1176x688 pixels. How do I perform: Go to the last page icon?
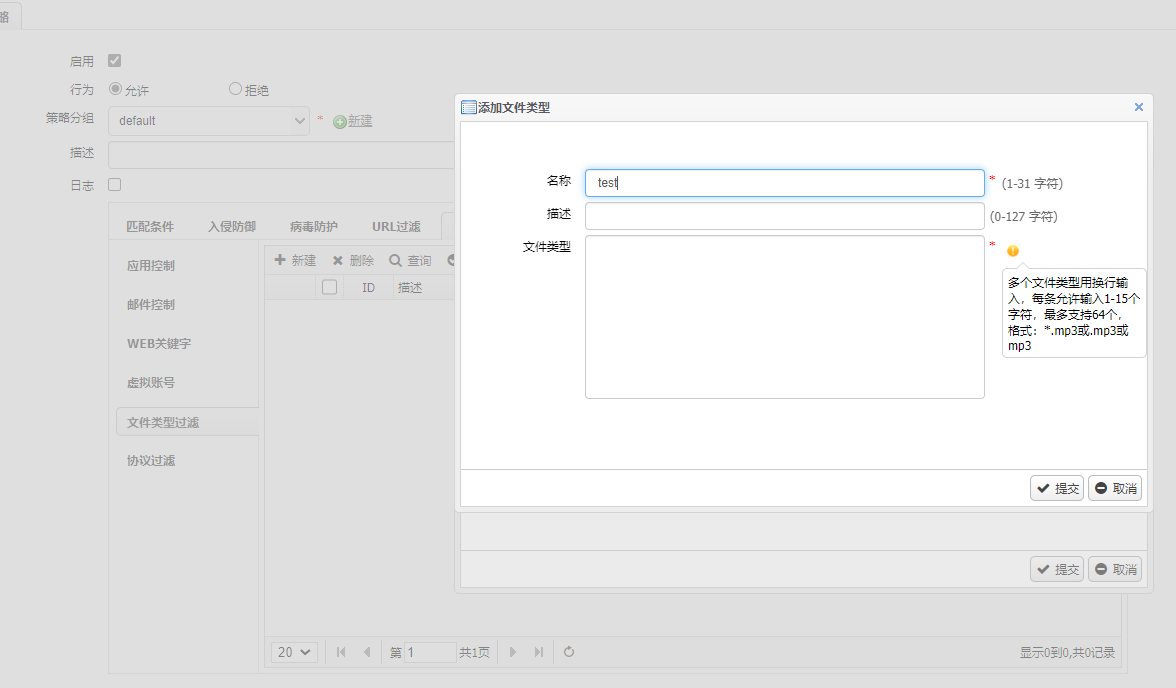(539, 652)
